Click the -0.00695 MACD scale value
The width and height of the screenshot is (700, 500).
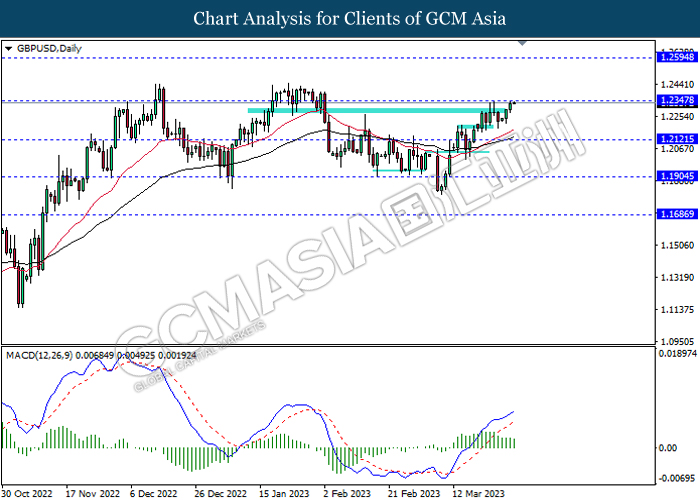click(677, 479)
